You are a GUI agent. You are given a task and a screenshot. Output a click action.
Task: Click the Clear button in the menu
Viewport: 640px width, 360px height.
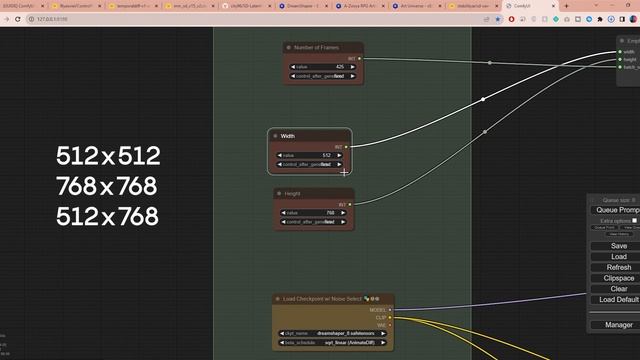(616, 289)
